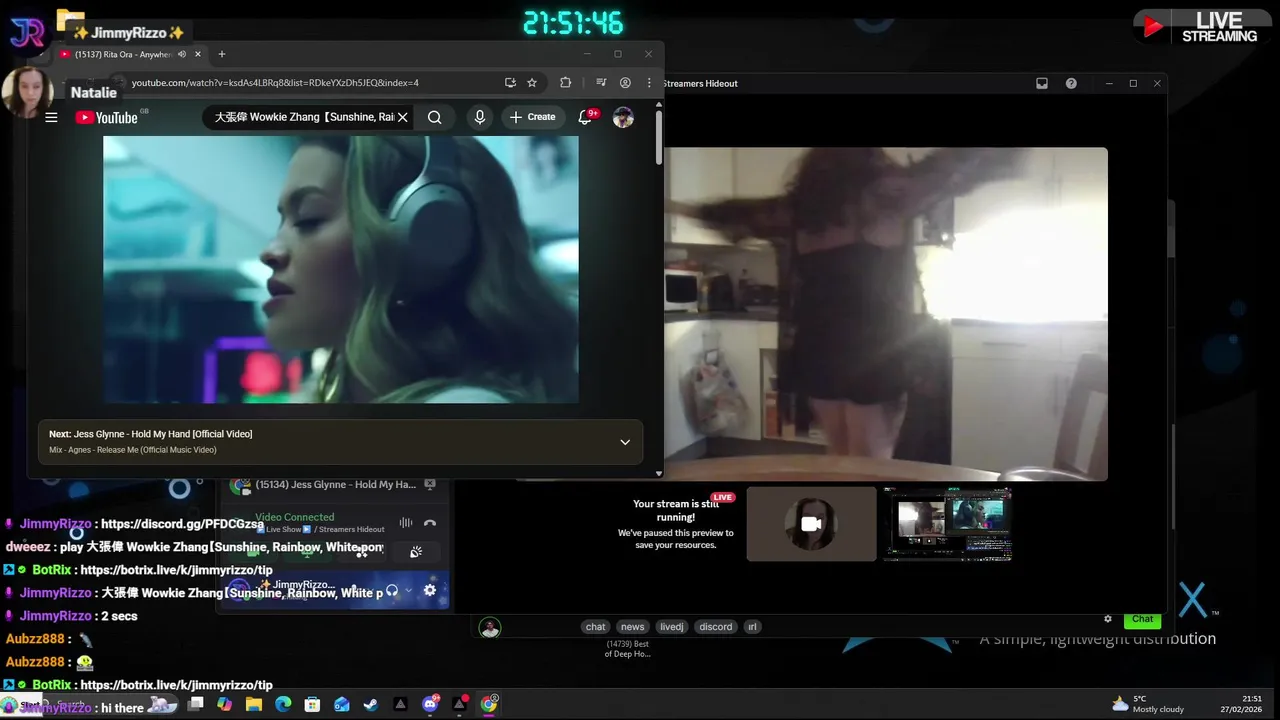Click Discord noise suppression waveform icon
Screen dimensions: 1280x720
coord(406,523)
